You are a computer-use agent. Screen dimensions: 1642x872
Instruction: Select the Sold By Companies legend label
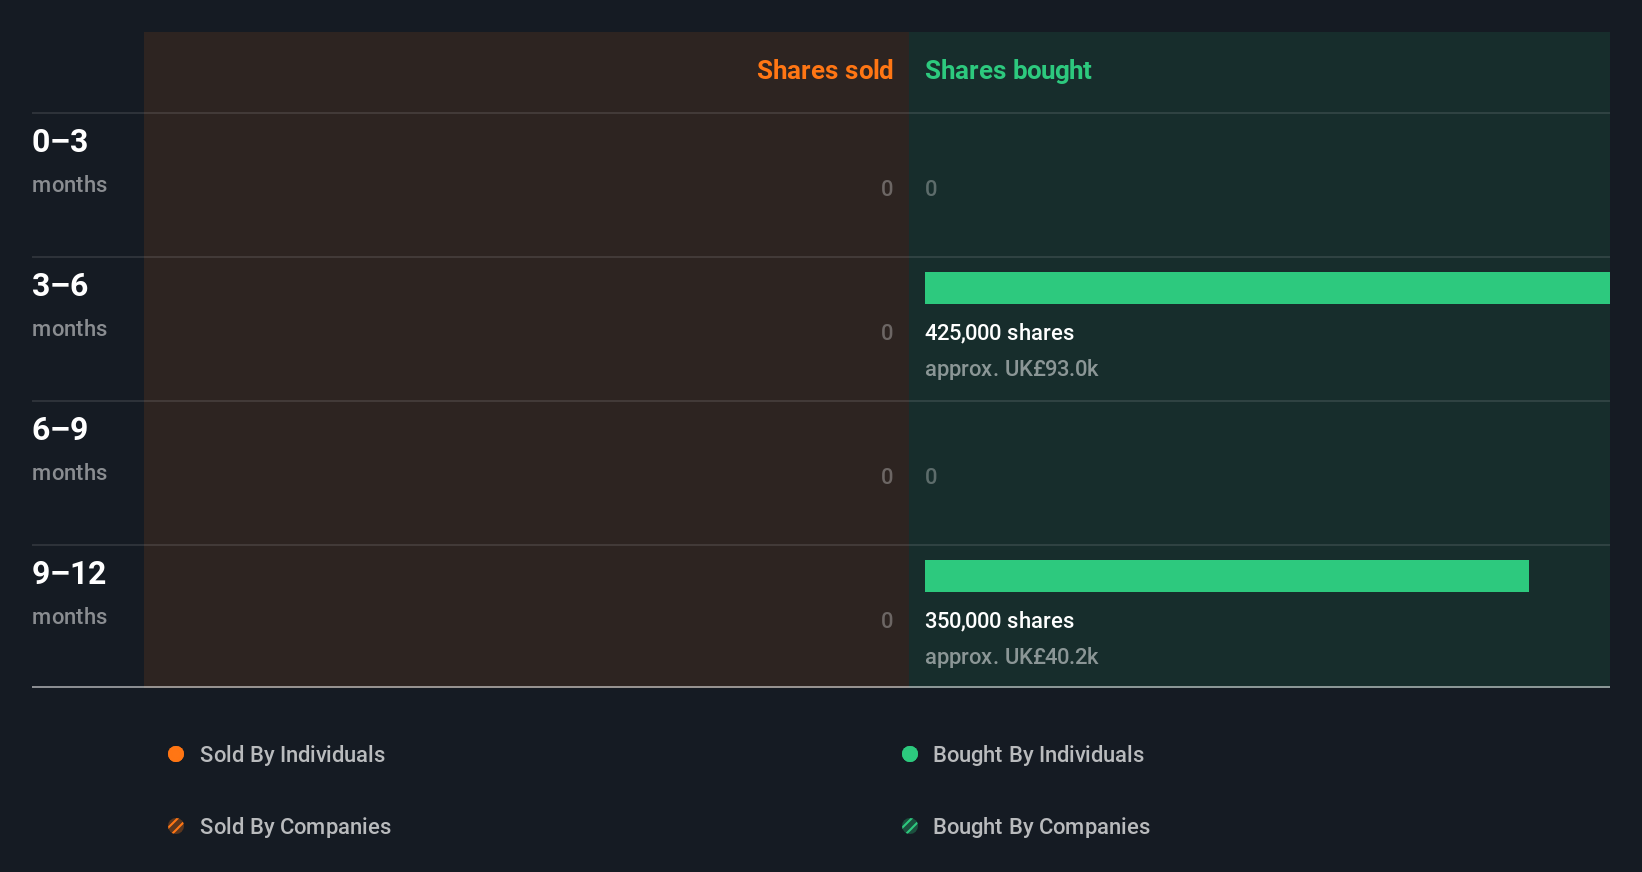[295, 827]
